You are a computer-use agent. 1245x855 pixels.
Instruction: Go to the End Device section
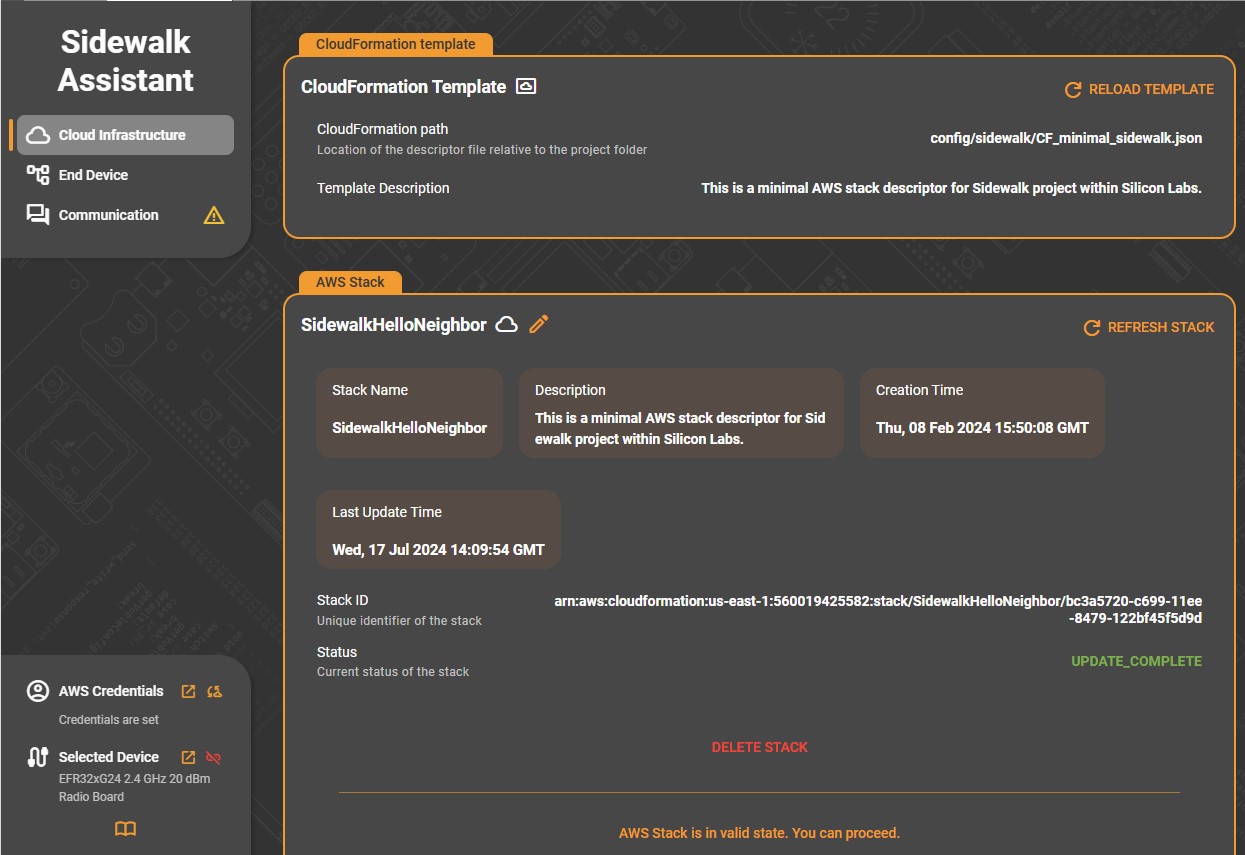coord(93,175)
